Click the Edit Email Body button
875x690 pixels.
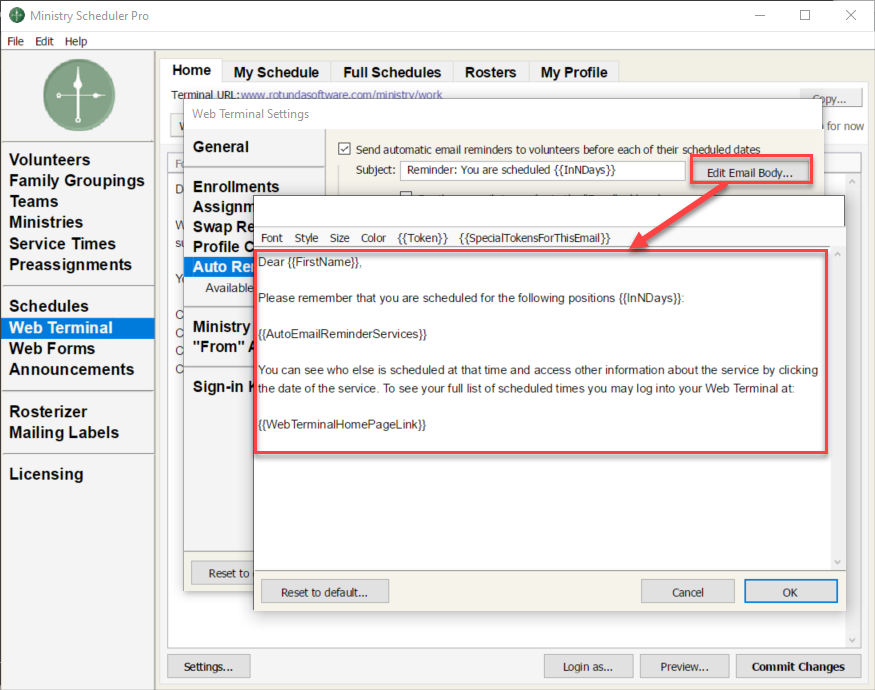pyautogui.click(x=750, y=172)
